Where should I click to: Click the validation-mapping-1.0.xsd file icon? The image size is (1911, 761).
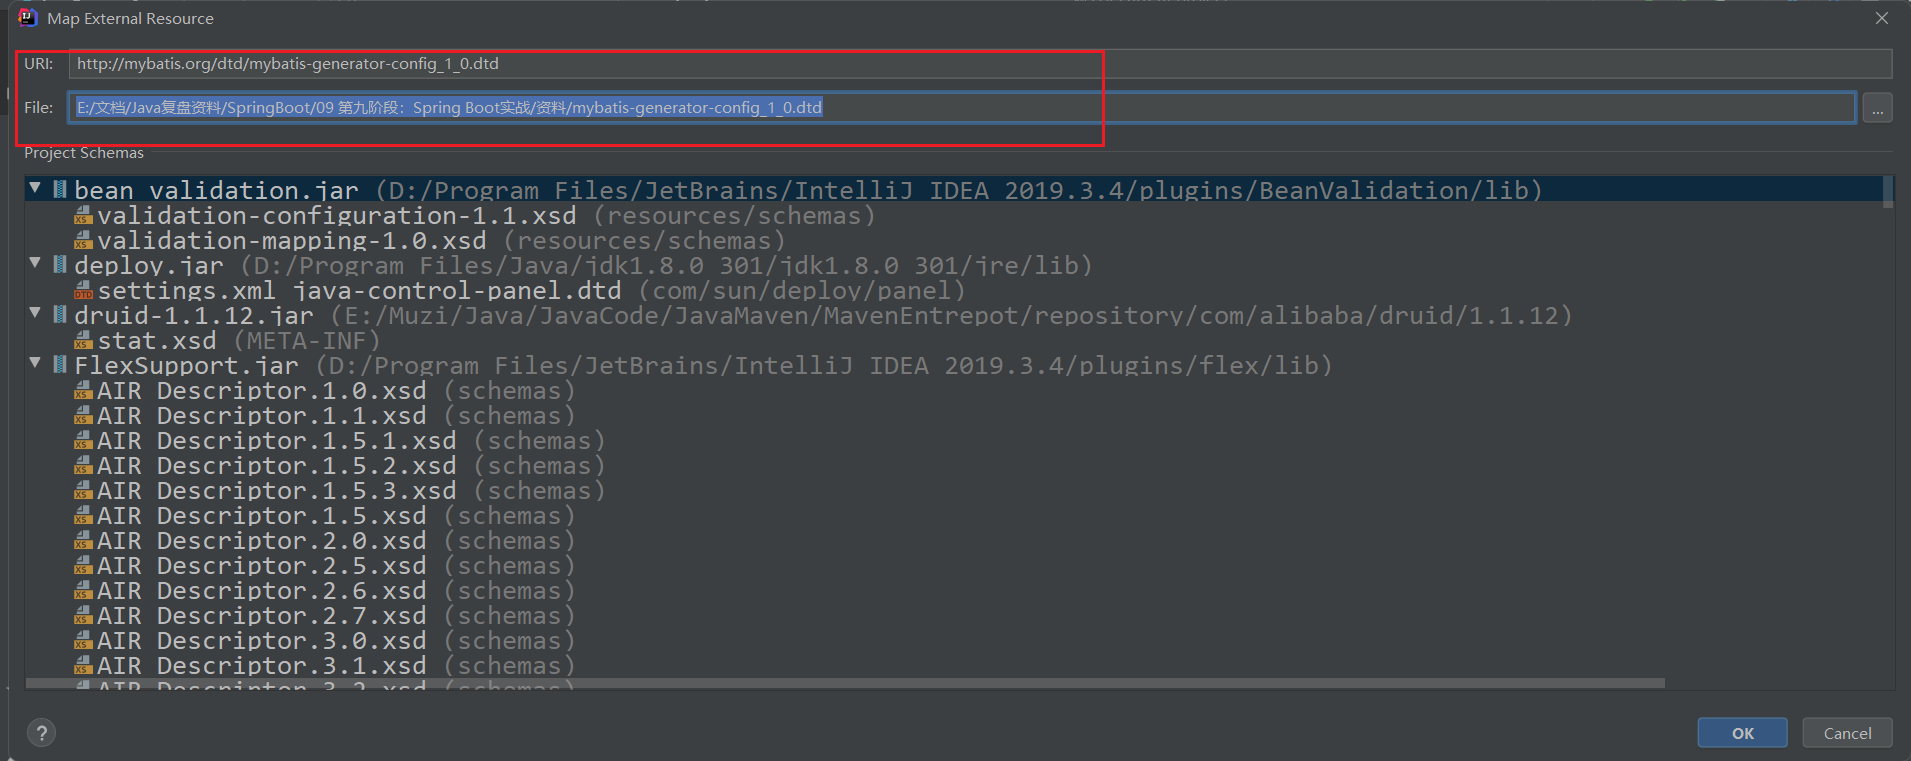click(x=83, y=240)
